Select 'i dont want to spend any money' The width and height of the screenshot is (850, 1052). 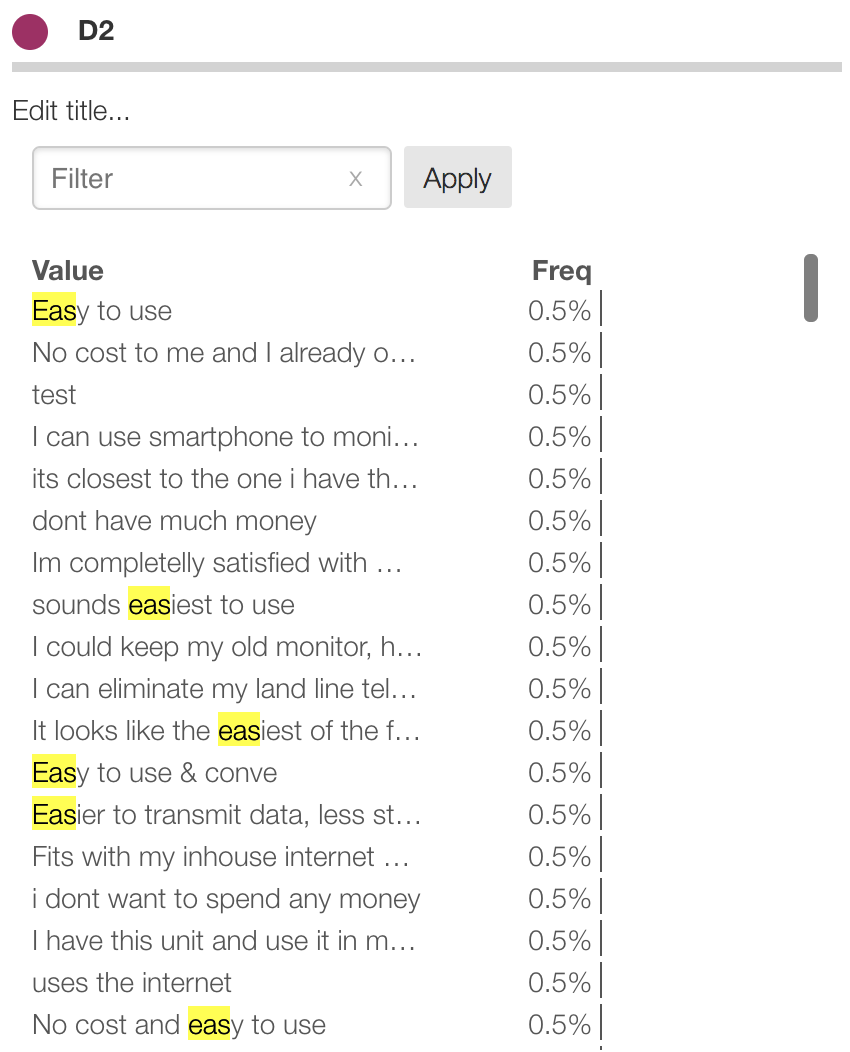click(x=226, y=899)
